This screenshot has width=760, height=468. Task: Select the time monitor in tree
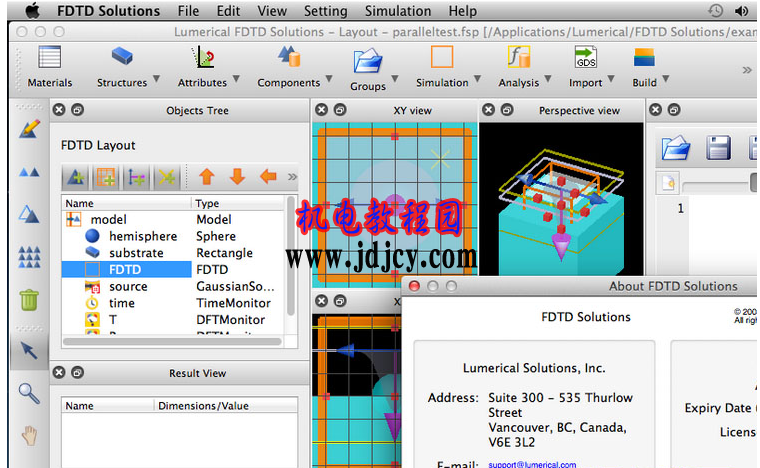coord(173,303)
